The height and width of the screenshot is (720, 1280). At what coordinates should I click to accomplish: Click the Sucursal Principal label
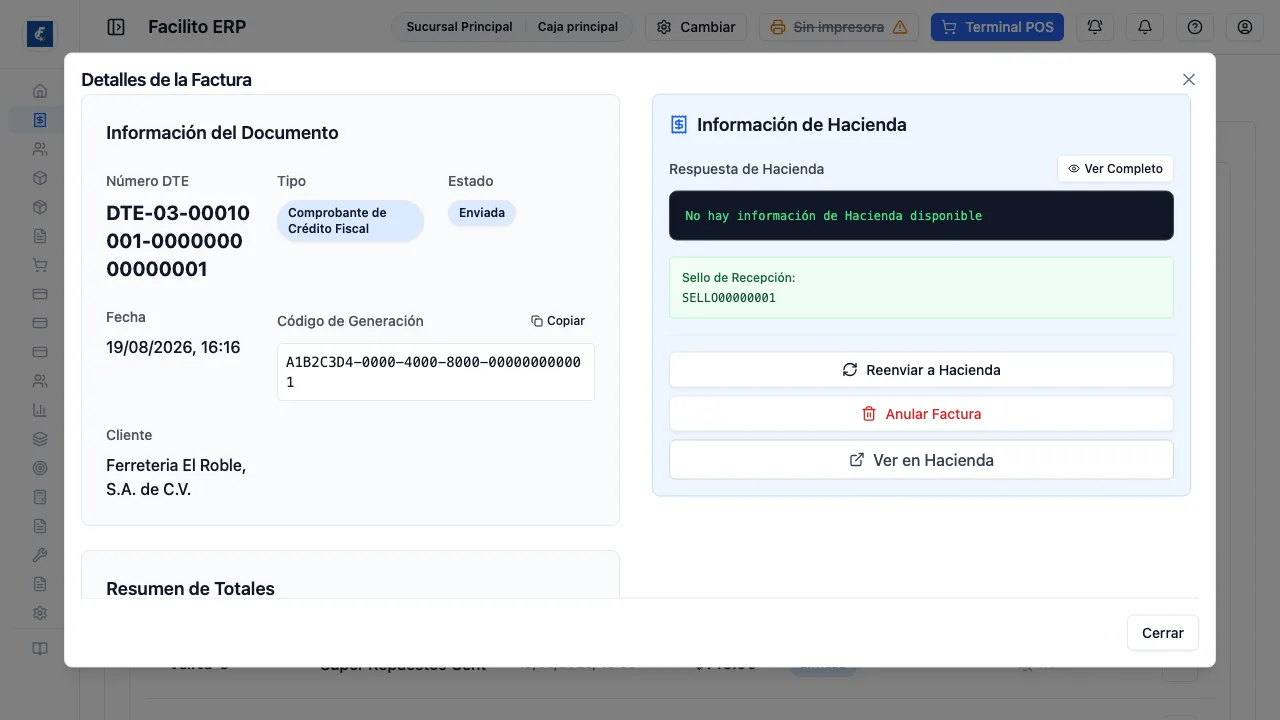(x=459, y=27)
